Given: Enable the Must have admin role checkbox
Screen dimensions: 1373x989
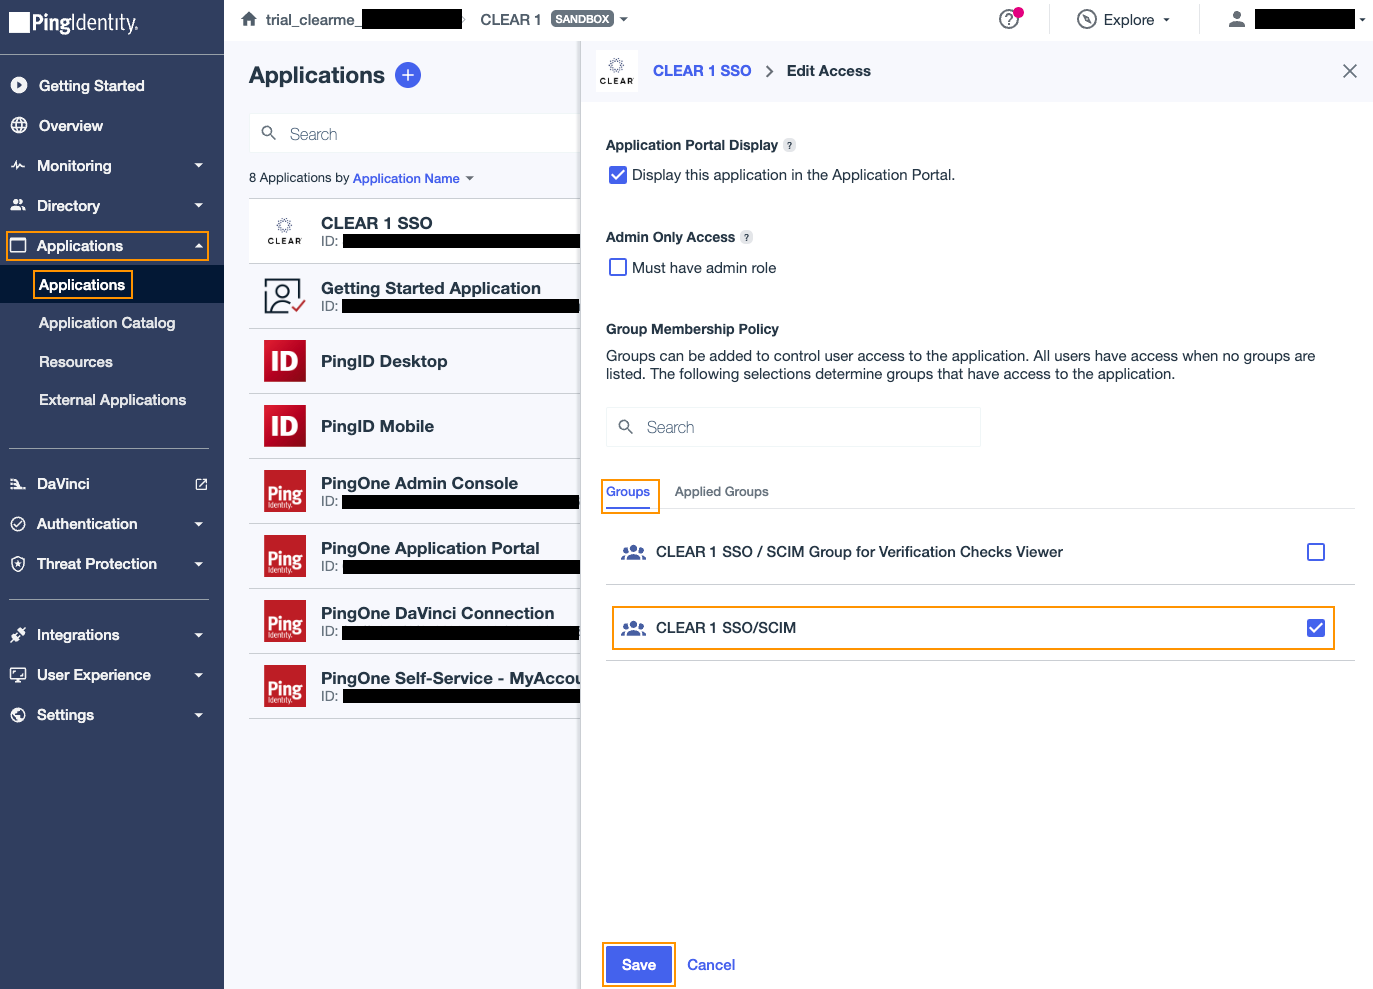Looking at the screenshot, I should (618, 267).
